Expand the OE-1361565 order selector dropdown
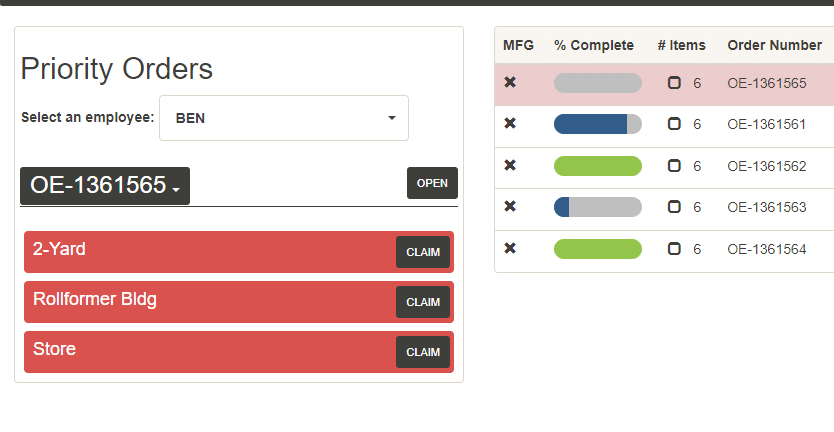The width and height of the screenshot is (834, 432). click(105, 186)
